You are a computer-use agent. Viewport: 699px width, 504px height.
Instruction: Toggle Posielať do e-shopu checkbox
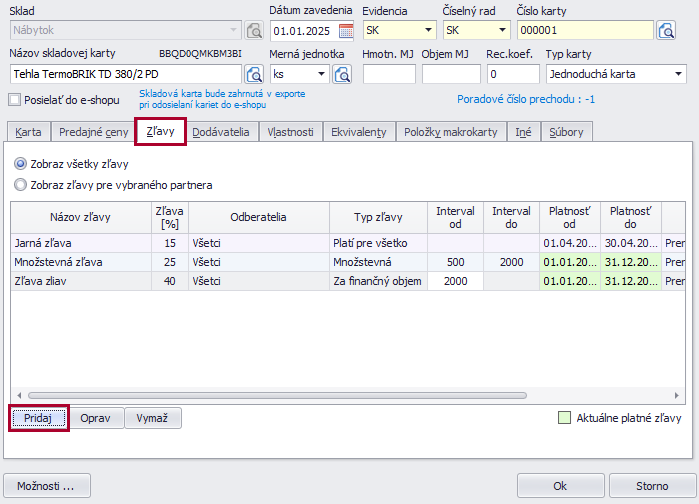click(15, 100)
